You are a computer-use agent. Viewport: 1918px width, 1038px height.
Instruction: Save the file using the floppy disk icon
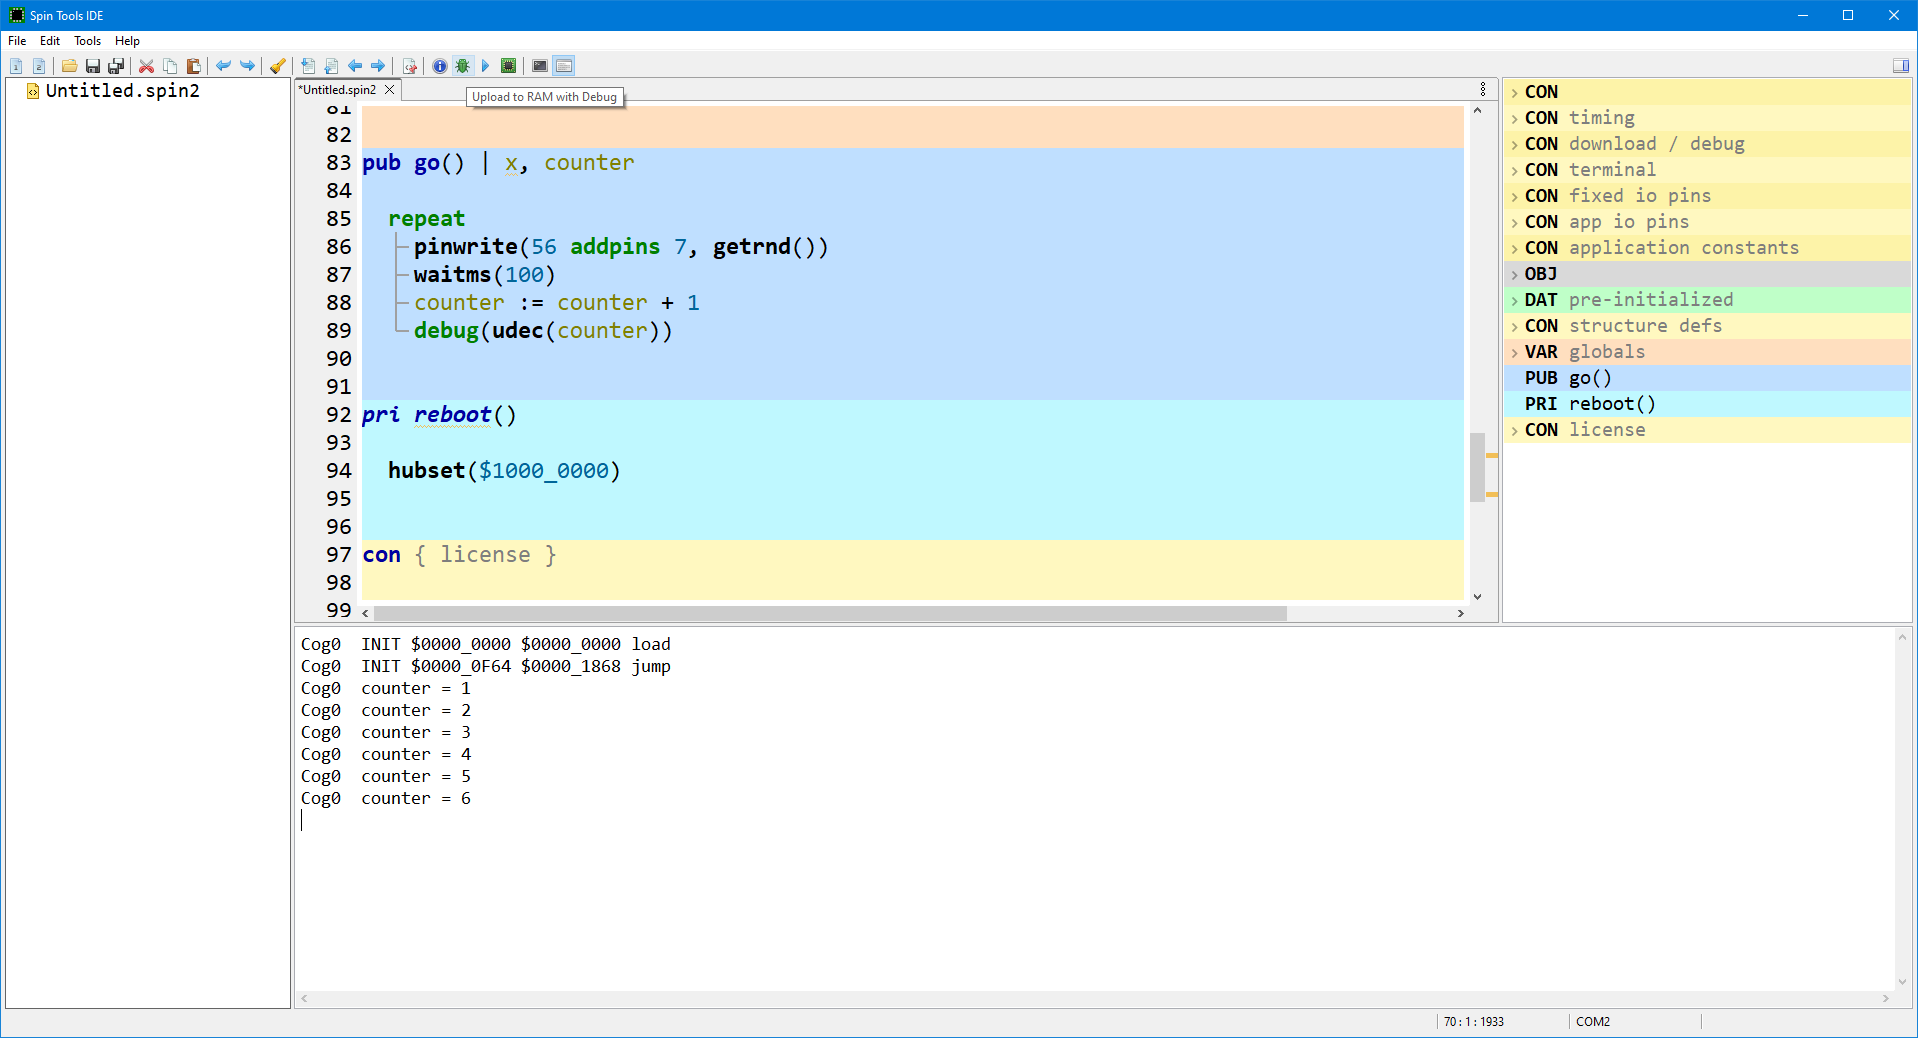pos(92,66)
